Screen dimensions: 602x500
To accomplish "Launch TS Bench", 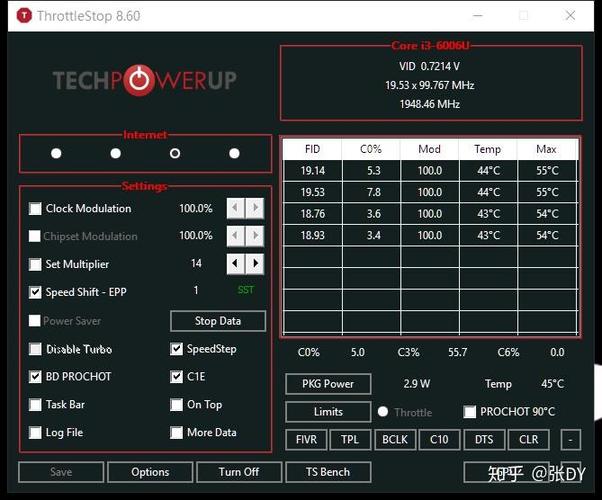I will pos(328,472).
